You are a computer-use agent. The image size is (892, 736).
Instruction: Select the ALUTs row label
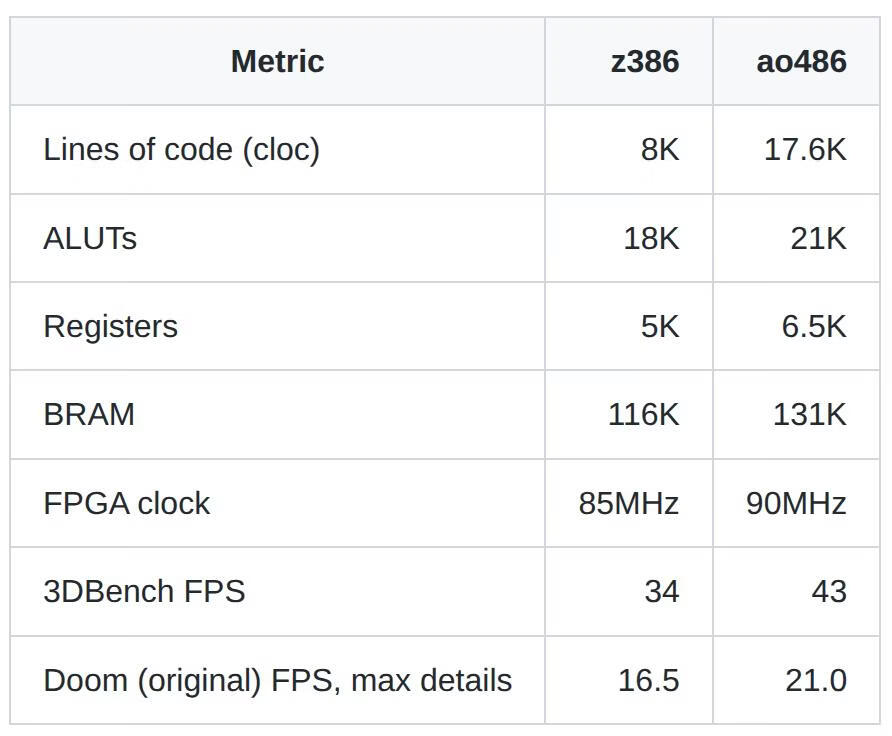click(90, 238)
